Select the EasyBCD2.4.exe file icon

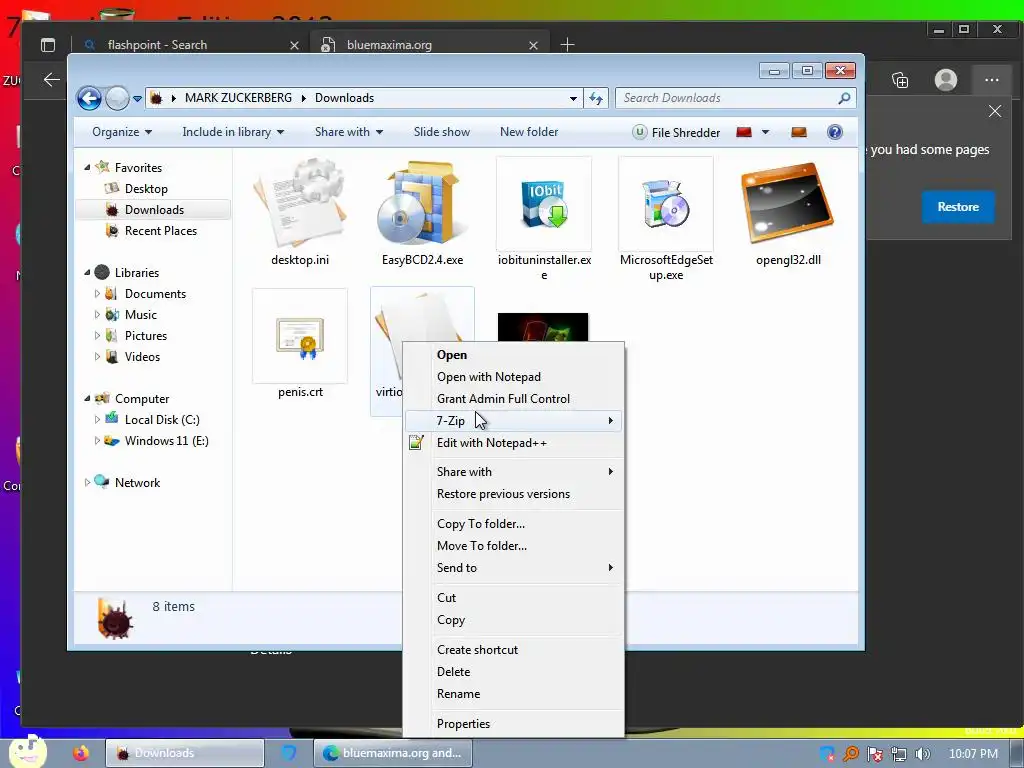[x=422, y=204]
